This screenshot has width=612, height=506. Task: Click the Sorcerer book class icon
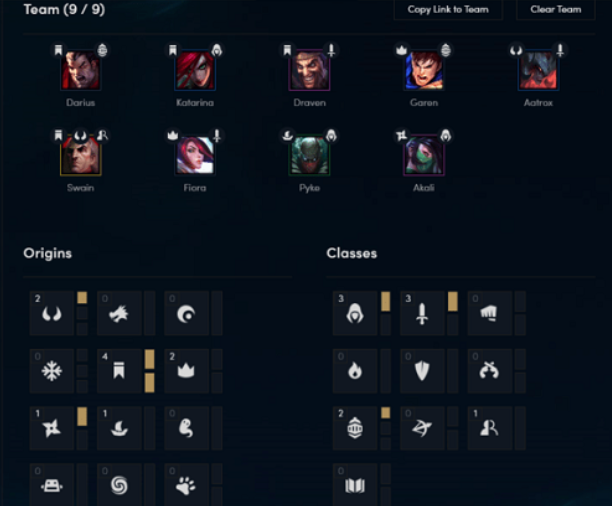click(x=355, y=485)
